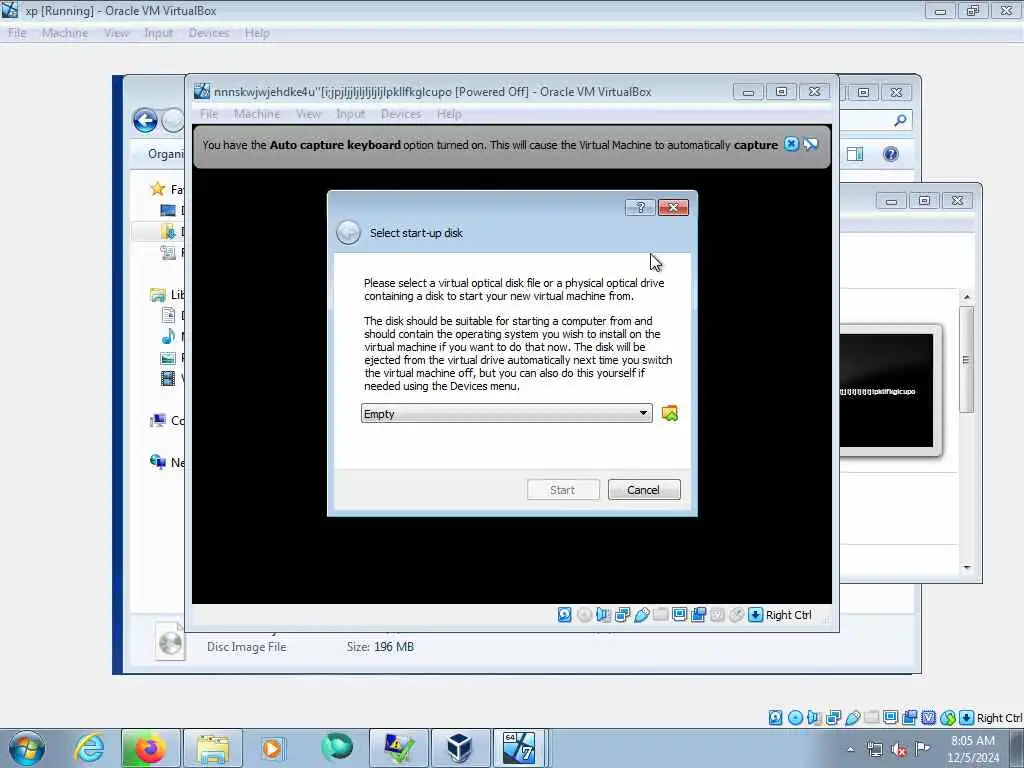This screenshot has width=1024, height=768.
Task: Click the audio indicator in inner VM status bar
Action: 603,615
